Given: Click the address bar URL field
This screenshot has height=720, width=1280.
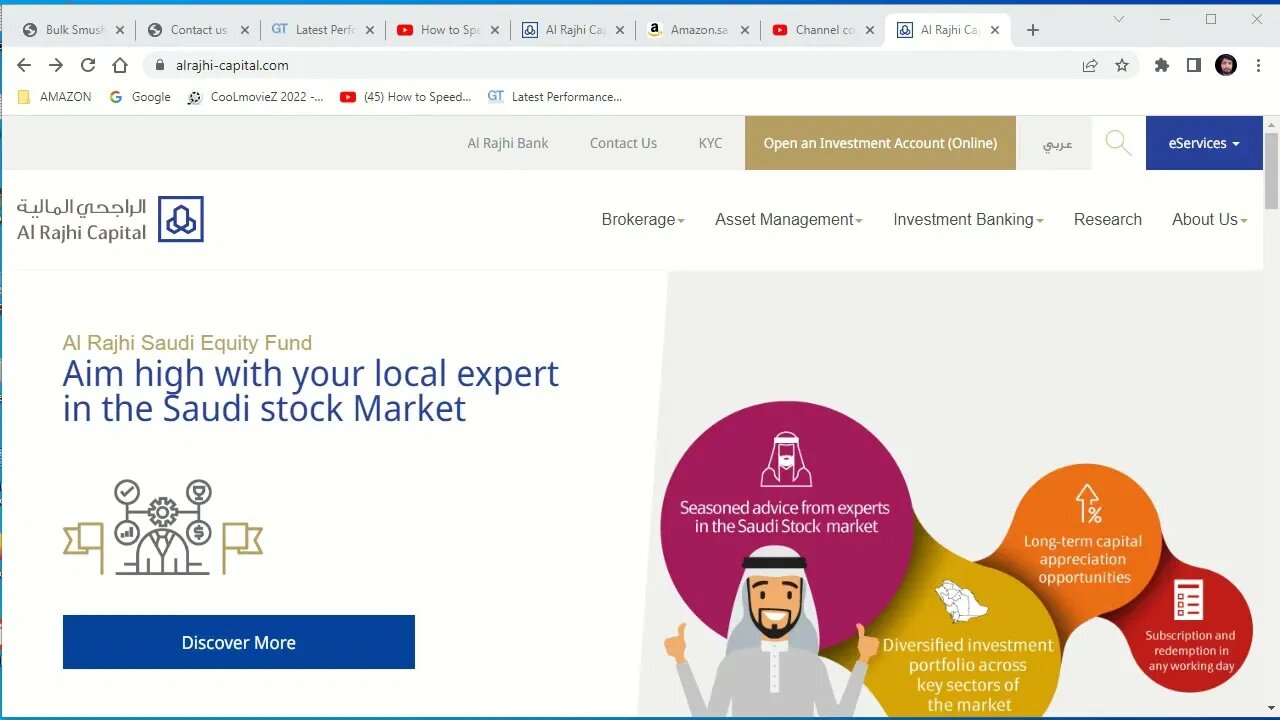Looking at the screenshot, I should pos(610,65).
